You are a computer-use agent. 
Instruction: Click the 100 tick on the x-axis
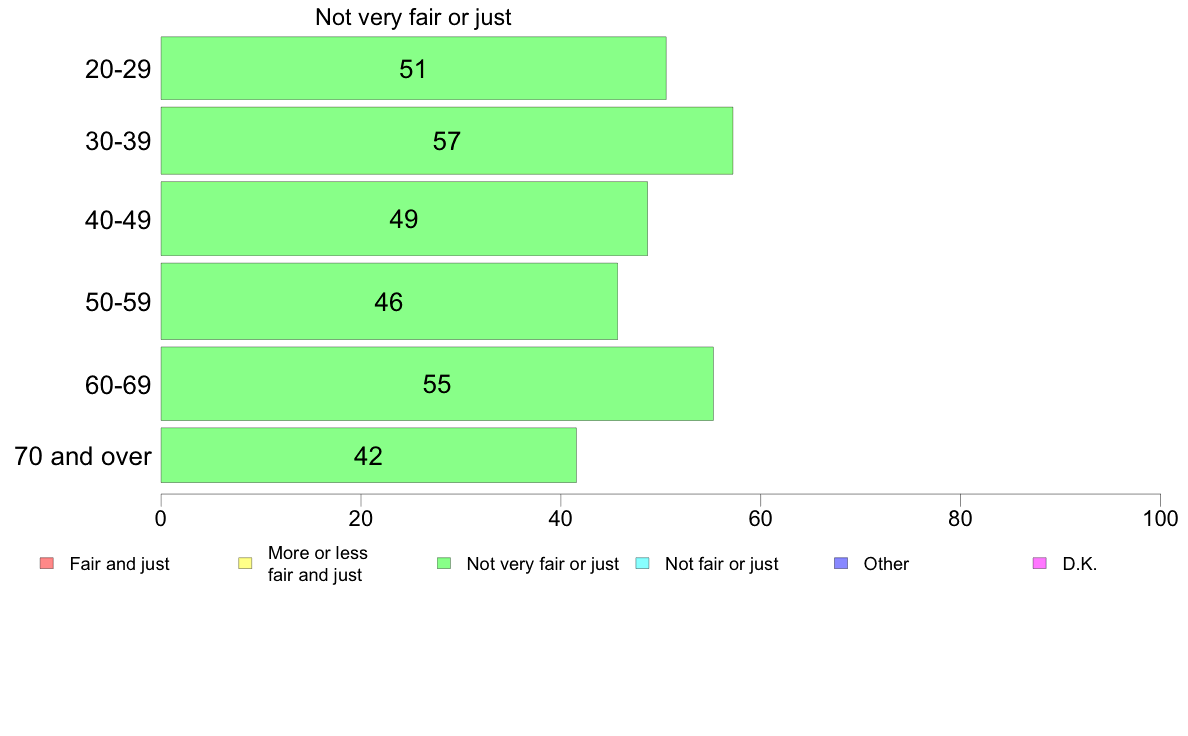(x=1159, y=519)
